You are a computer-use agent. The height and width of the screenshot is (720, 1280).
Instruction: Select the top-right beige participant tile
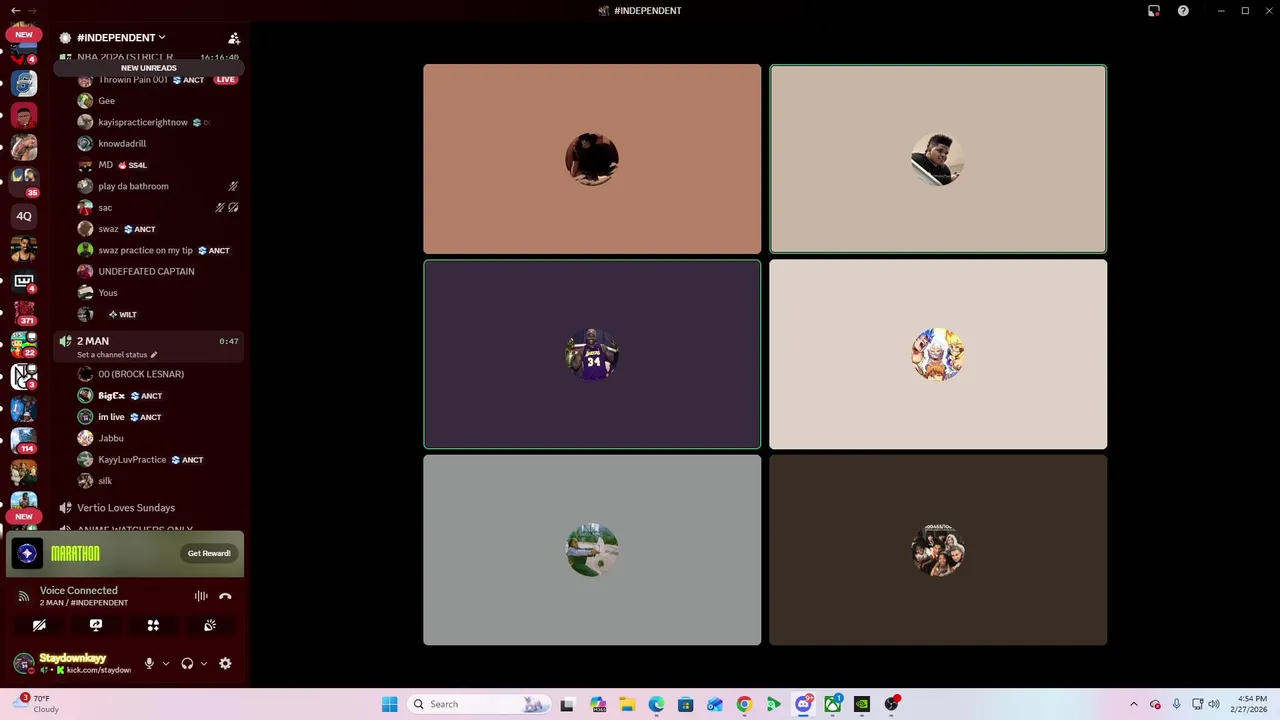click(x=938, y=159)
